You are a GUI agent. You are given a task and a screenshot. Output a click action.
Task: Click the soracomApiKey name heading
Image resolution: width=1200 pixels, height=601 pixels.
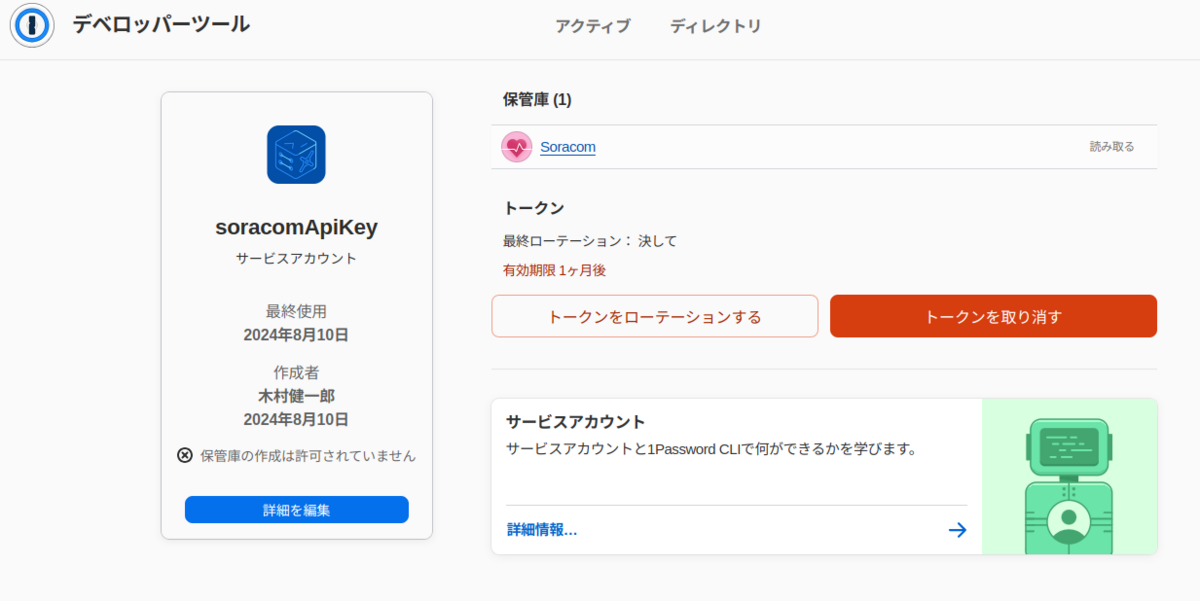[x=296, y=226]
